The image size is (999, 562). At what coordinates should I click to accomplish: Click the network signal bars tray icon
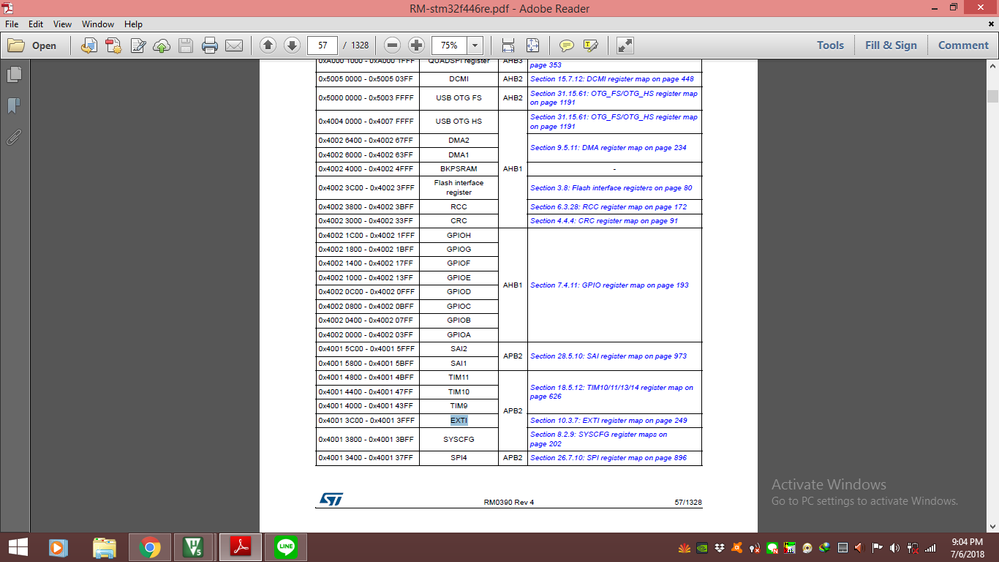click(930, 548)
